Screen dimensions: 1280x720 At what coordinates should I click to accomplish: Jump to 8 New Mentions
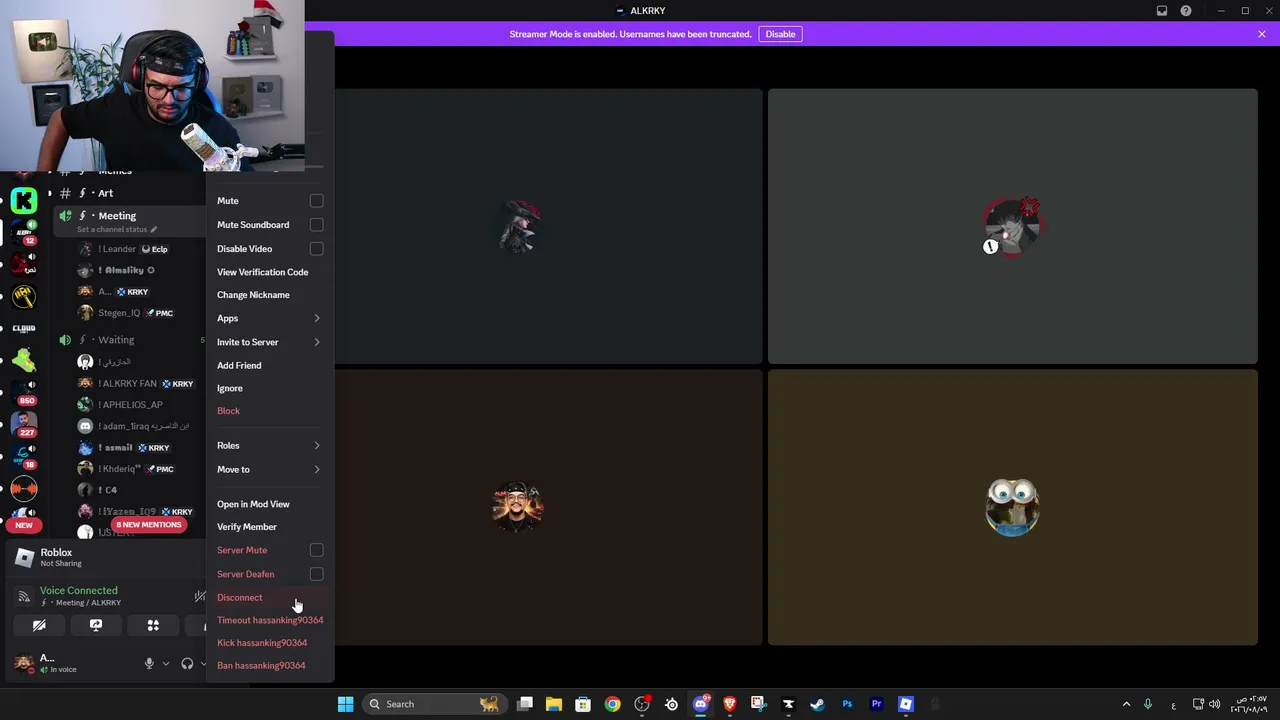(148, 525)
